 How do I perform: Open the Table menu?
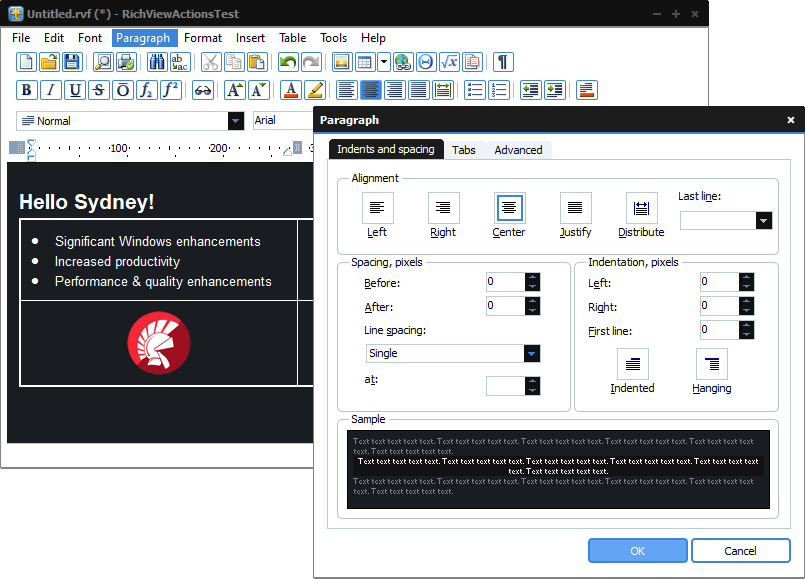[292, 37]
